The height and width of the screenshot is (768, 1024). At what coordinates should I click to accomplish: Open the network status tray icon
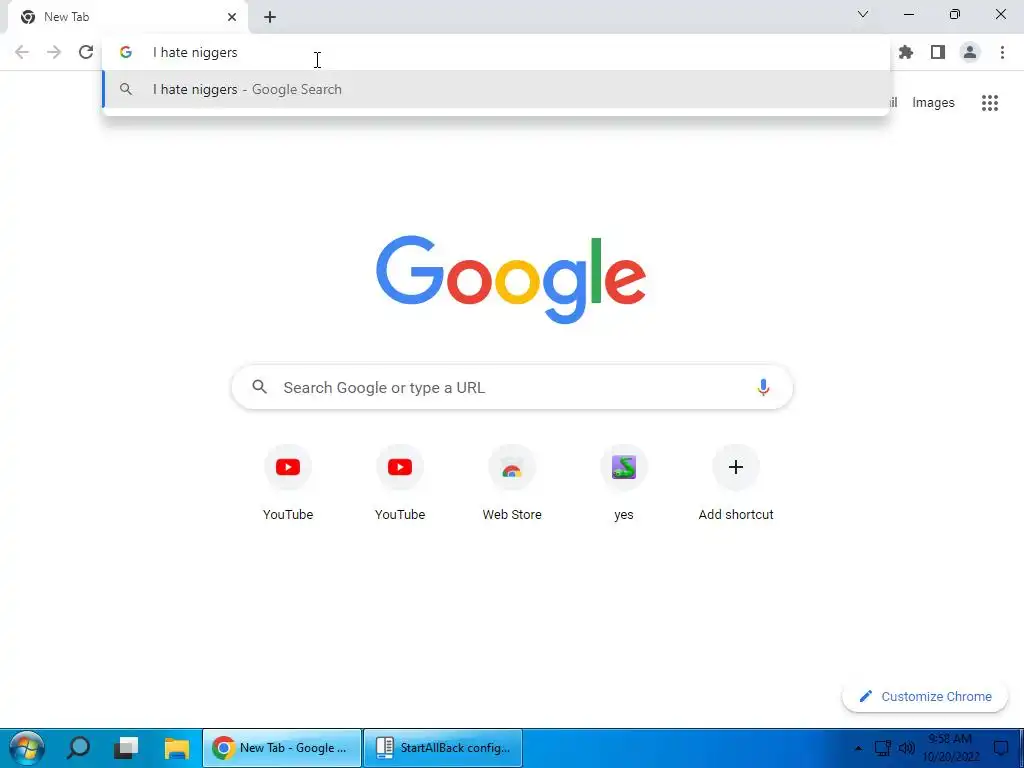pyautogui.click(x=883, y=748)
